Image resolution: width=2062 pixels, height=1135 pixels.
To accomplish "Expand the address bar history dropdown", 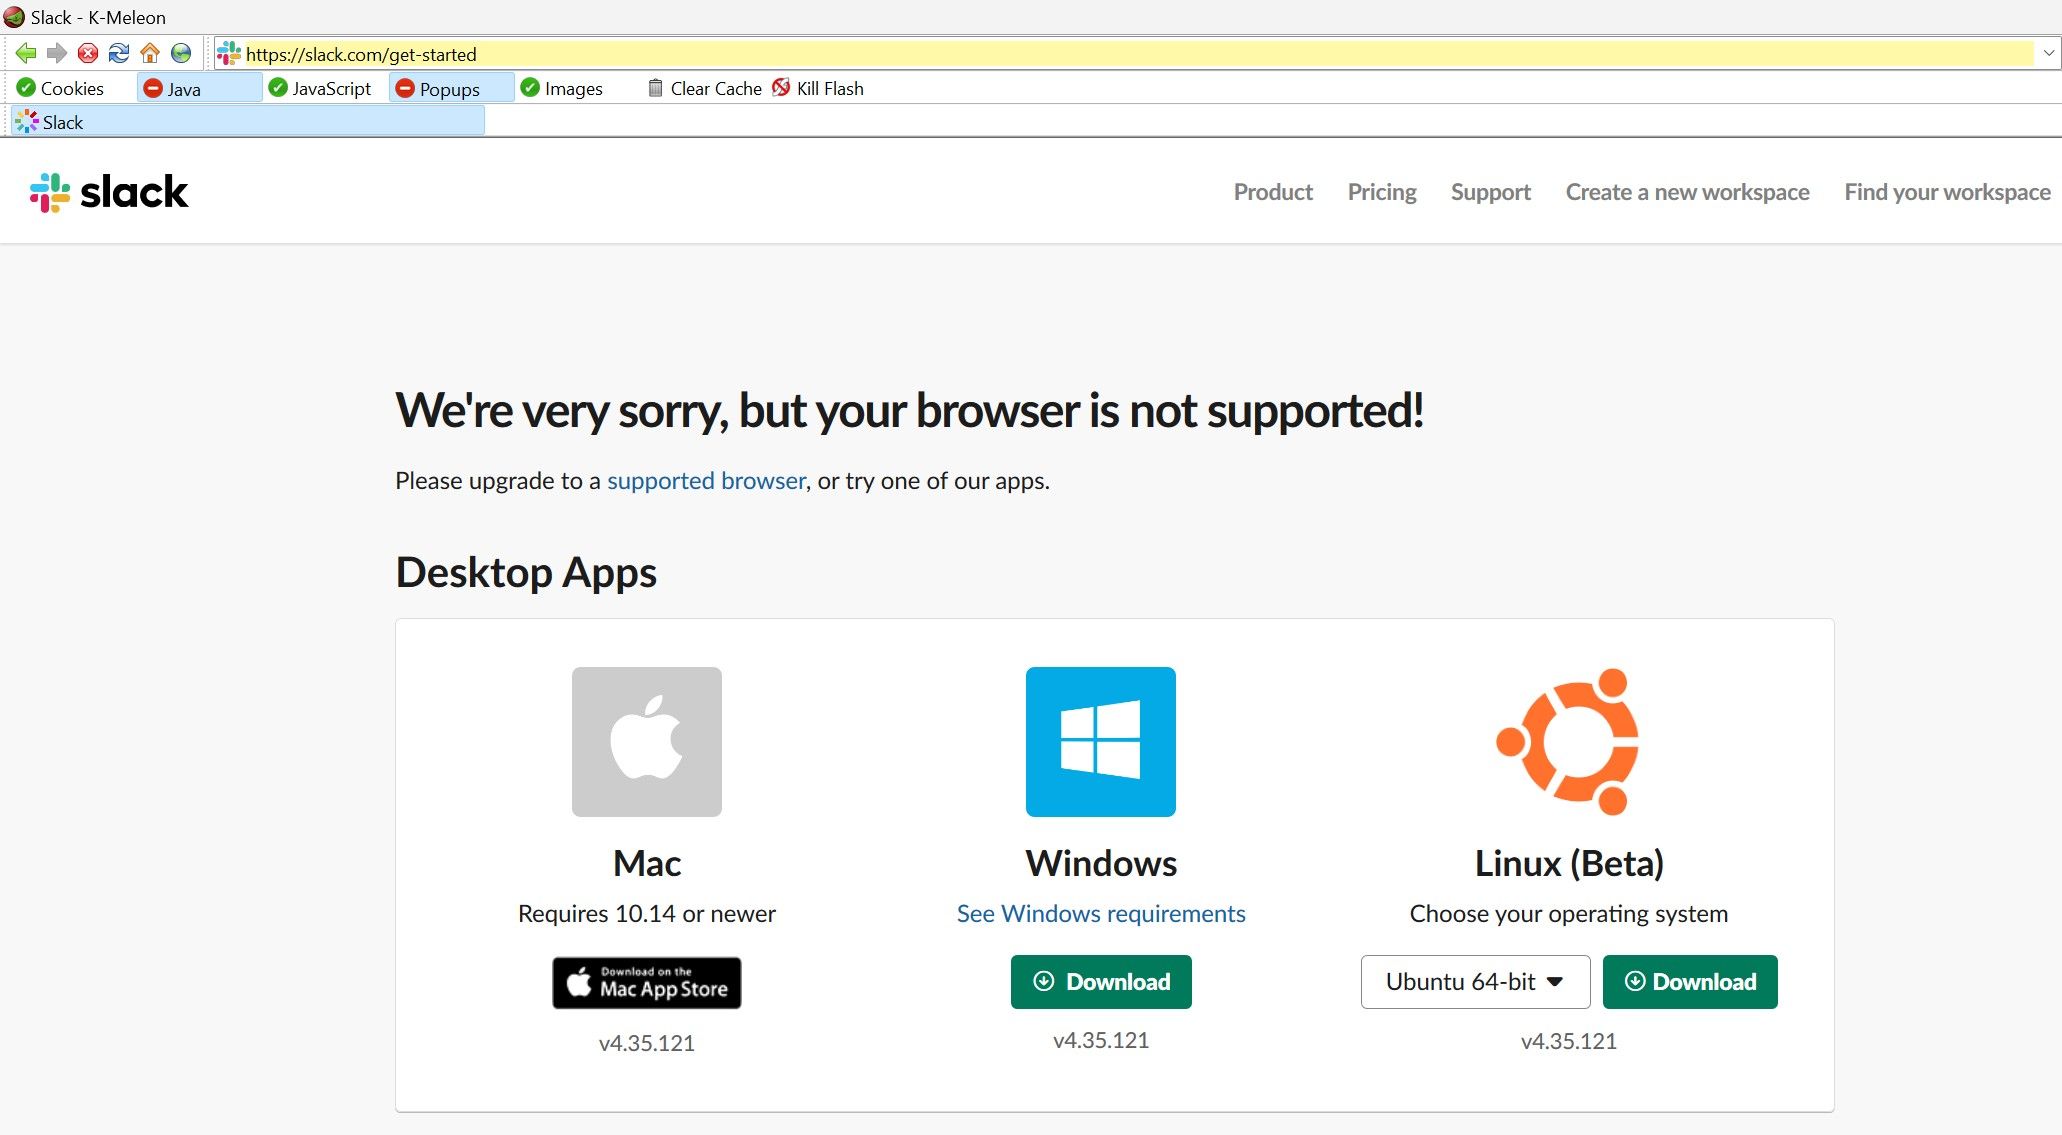I will point(2048,53).
